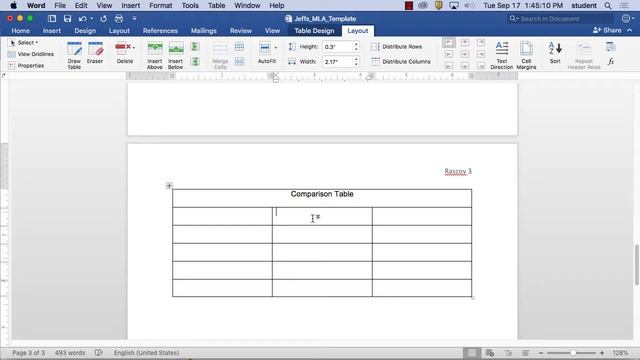Image resolution: width=640 pixels, height=360 pixels.
Task: Switch to Outline view
Action: click(508, 353)
